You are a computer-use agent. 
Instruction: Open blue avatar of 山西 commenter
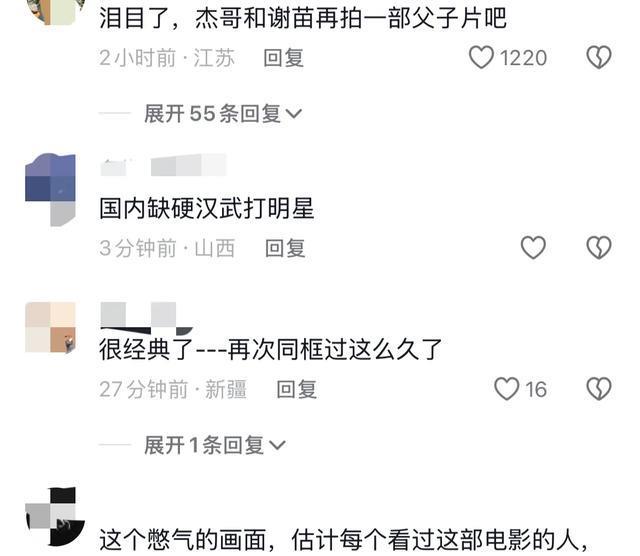tap(50, 189)
